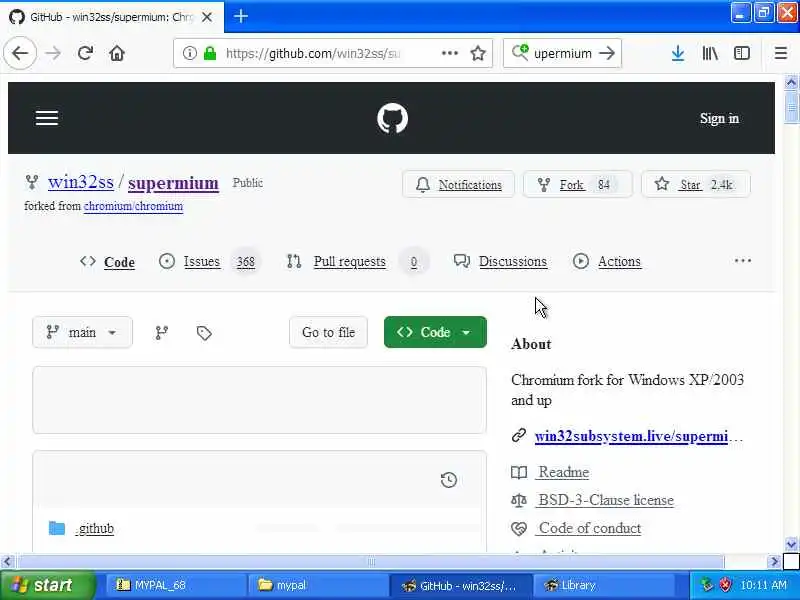
Task: Switch to Library window in taskbar
Action: [602, 585]
